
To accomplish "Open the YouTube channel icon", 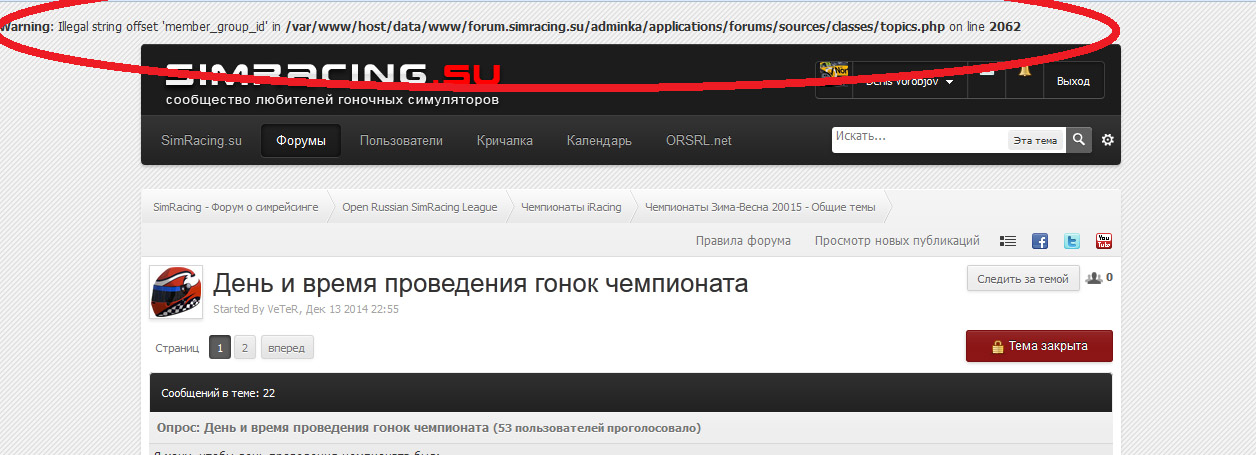I will click(x=1104, y=241).
